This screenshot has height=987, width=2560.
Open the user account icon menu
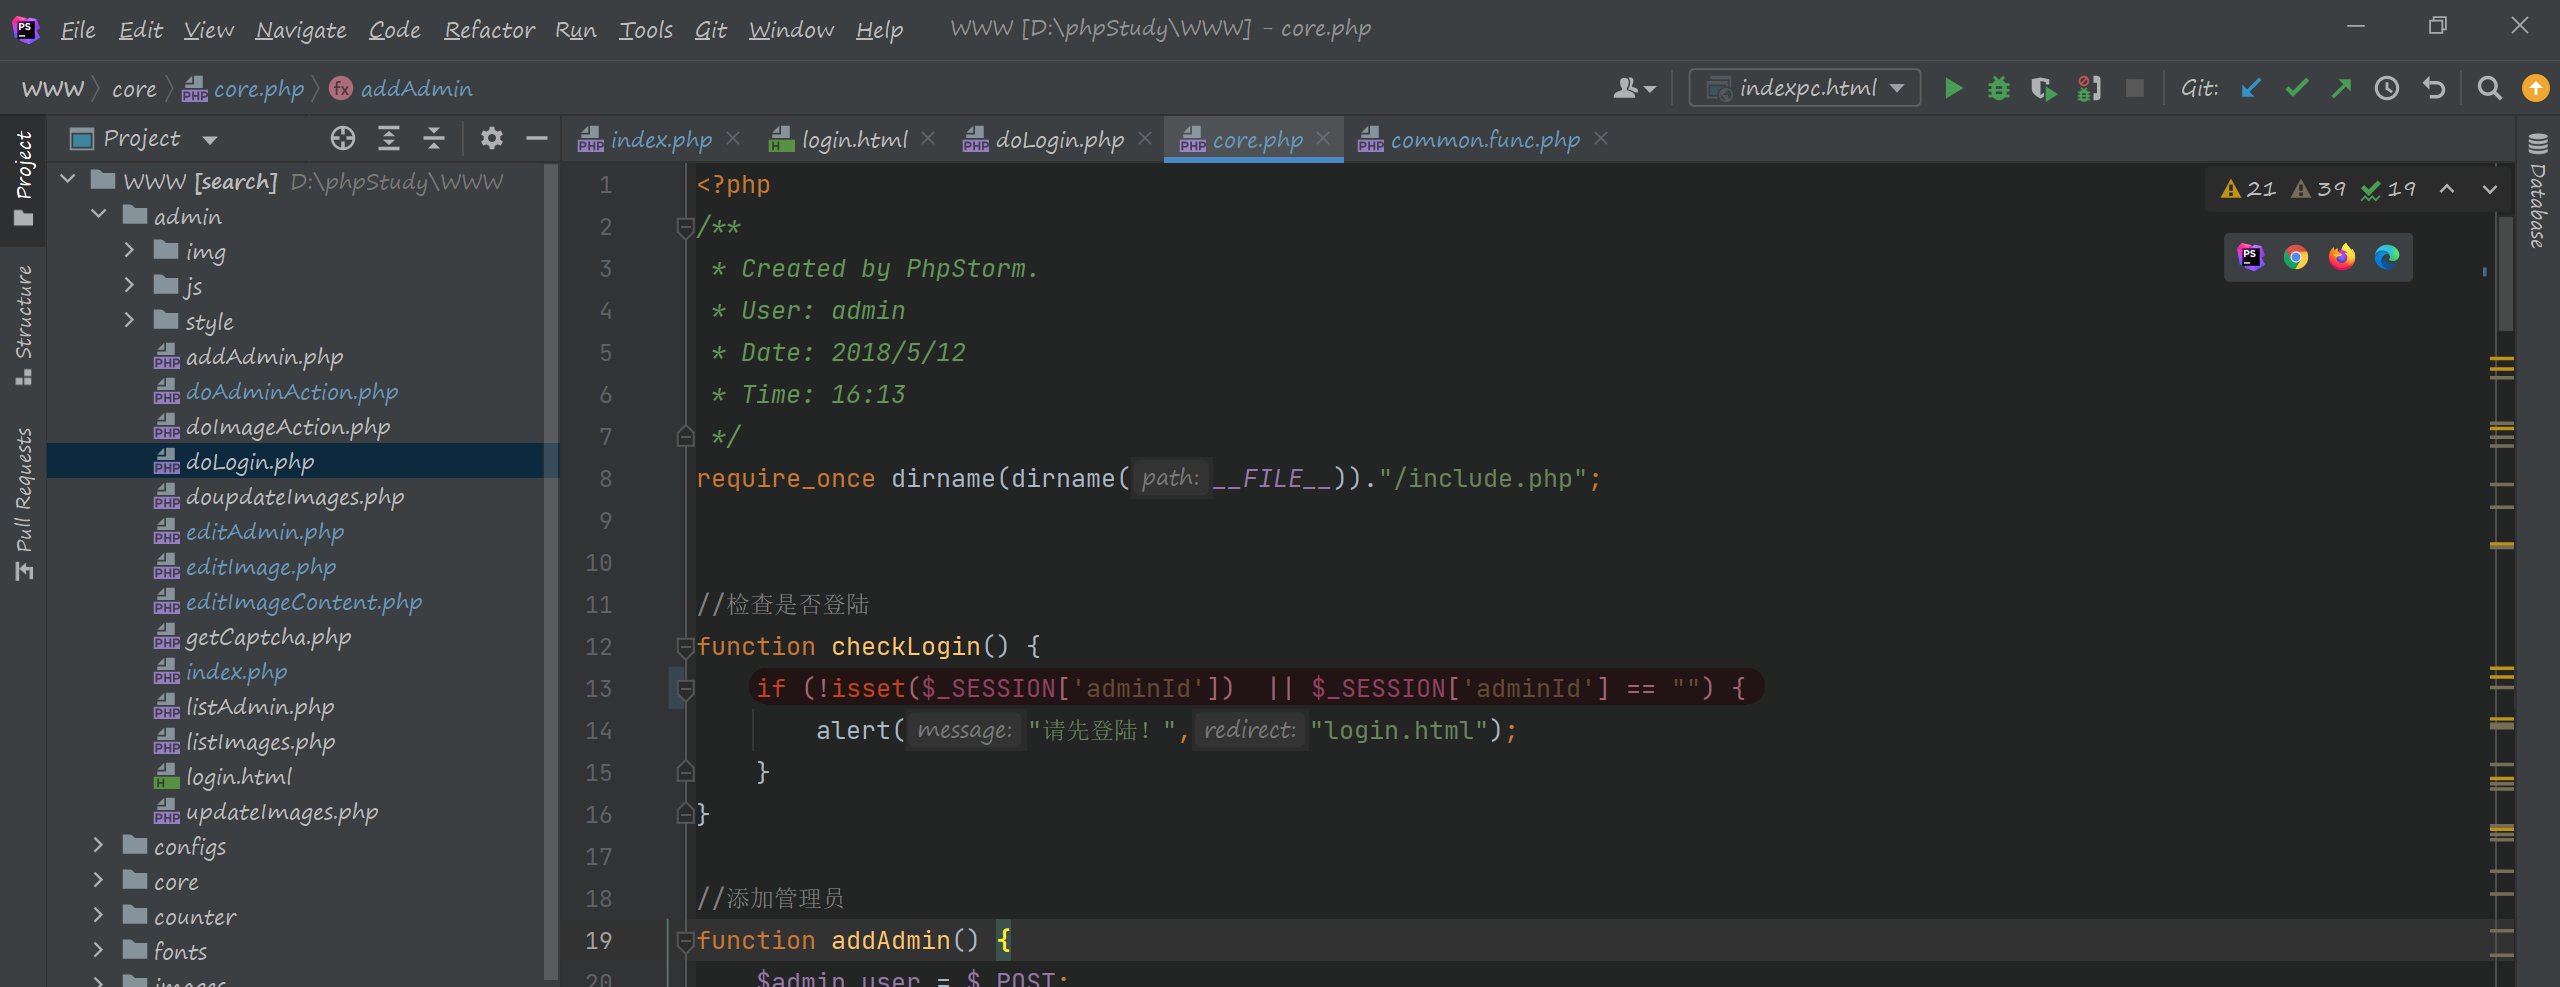coord(1634,88)
